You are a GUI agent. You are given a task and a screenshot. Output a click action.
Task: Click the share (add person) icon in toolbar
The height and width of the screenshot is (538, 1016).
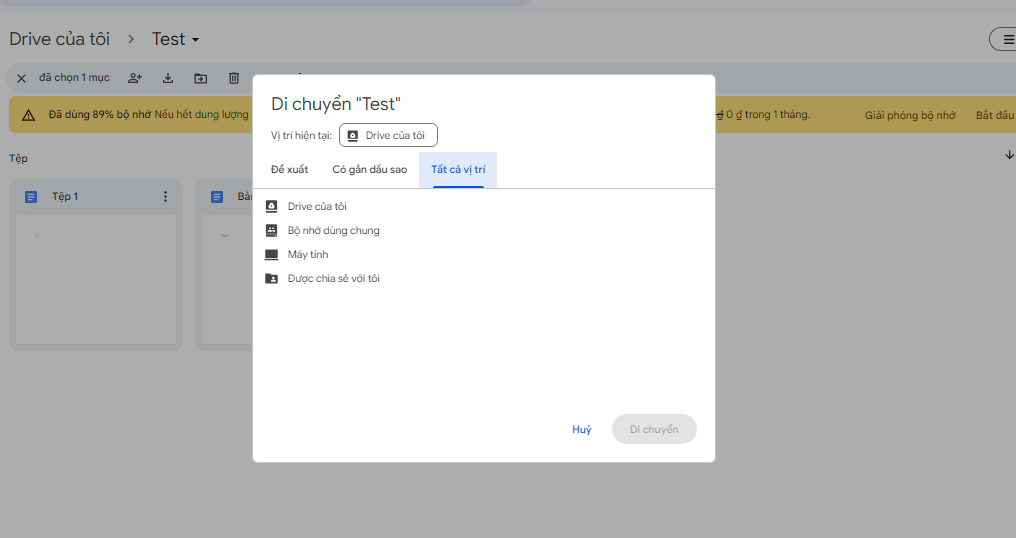point(134,78)
